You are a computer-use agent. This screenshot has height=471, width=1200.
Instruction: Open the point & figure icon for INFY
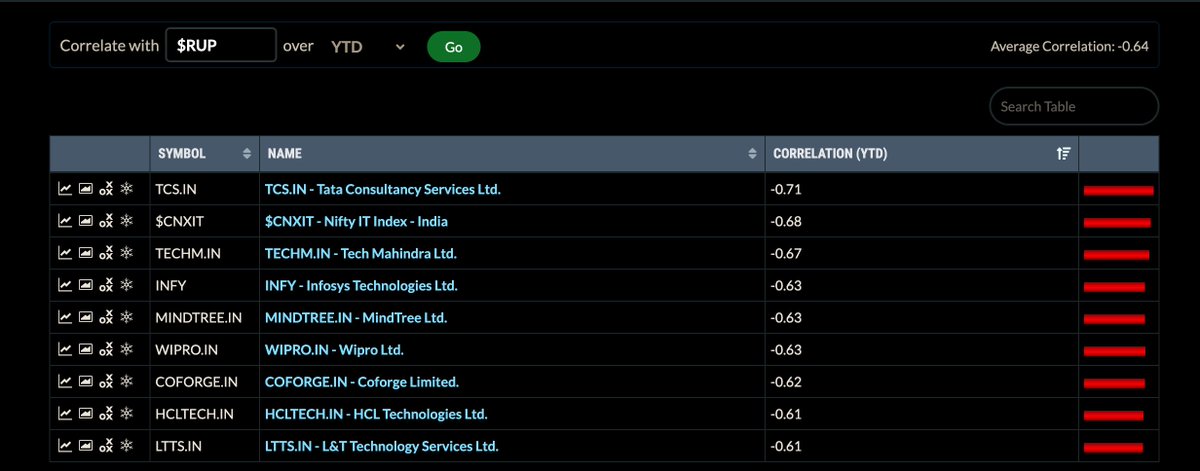pos(106,285)
